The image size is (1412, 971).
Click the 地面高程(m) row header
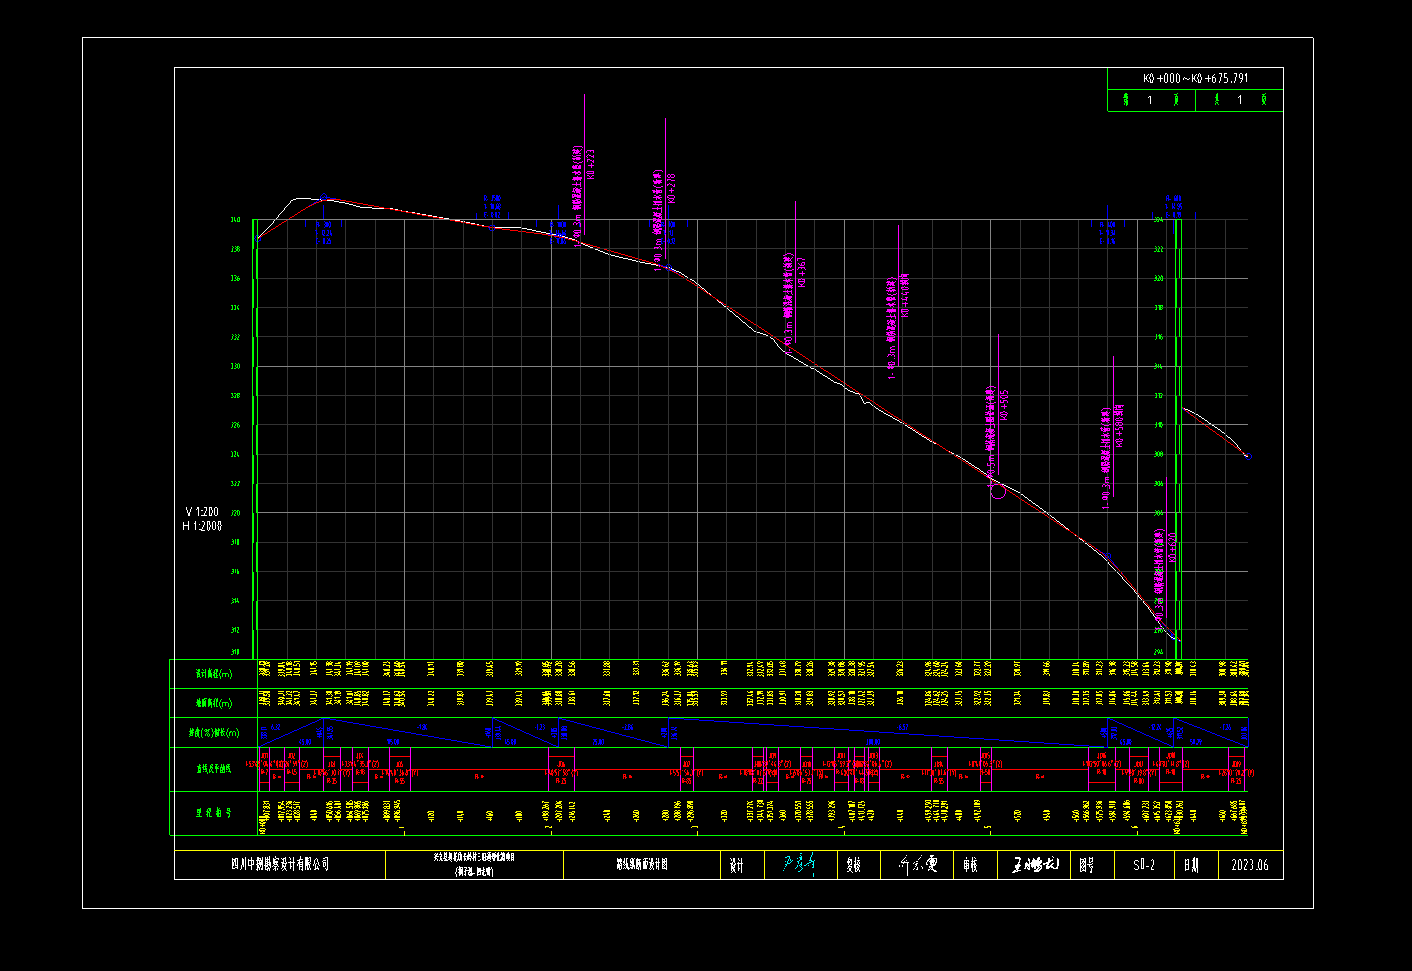[x=212, y=703]
